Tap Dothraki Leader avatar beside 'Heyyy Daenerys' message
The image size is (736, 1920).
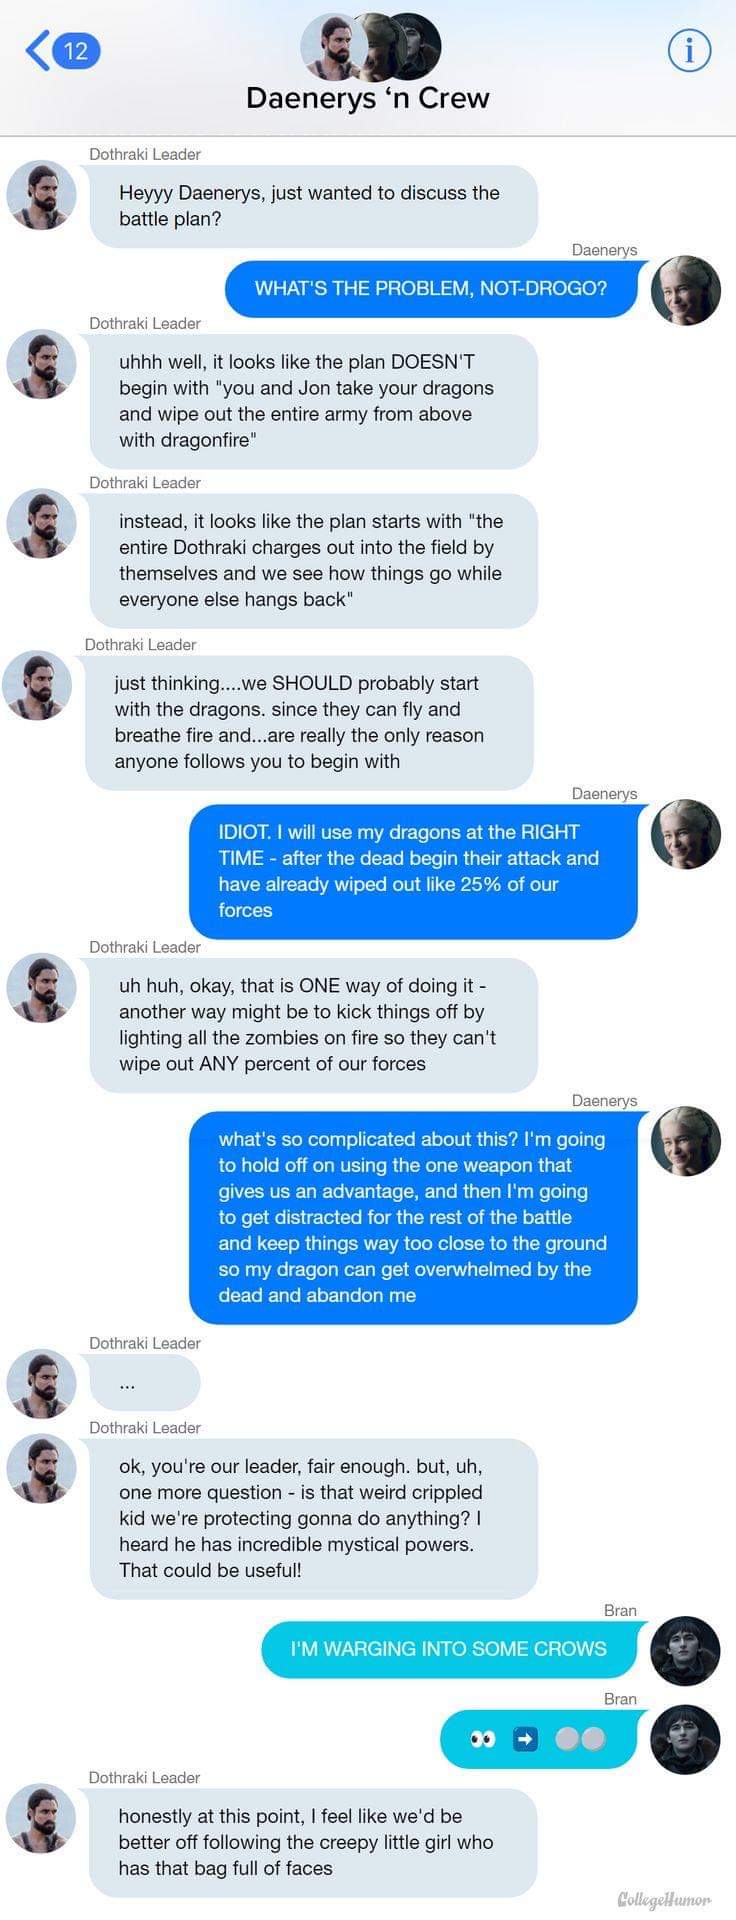coord(42,194)
